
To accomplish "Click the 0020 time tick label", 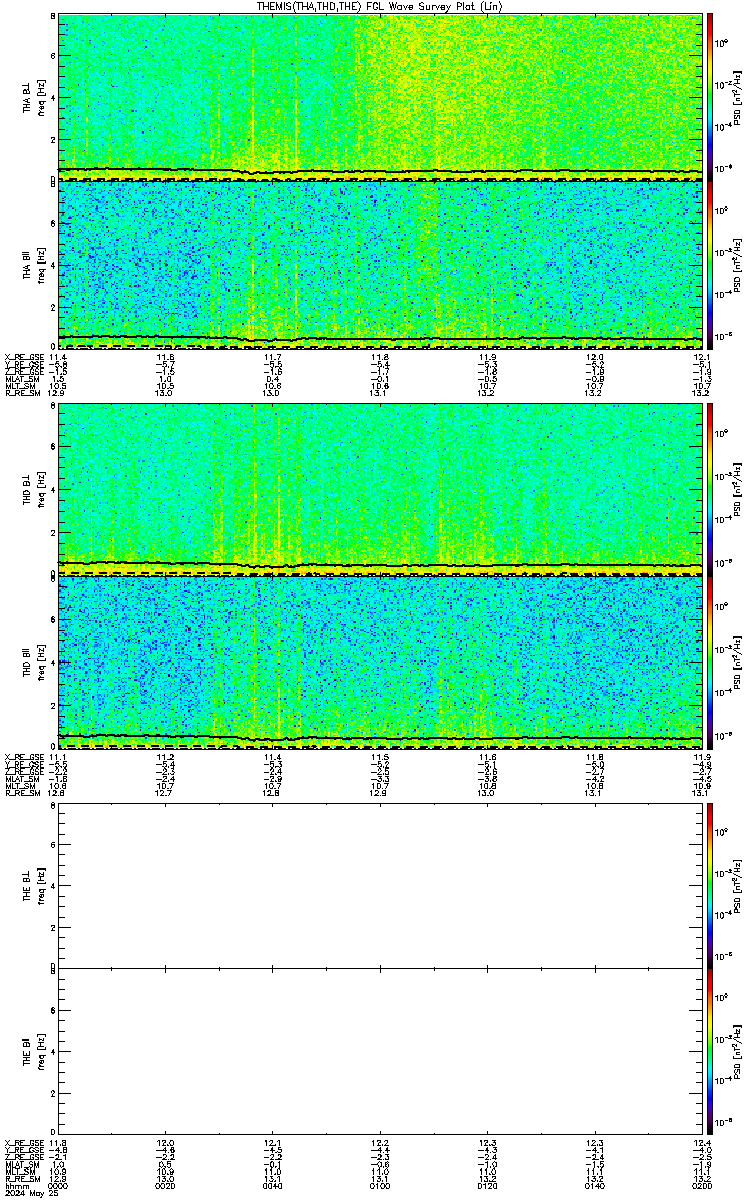I will 166,1186.
